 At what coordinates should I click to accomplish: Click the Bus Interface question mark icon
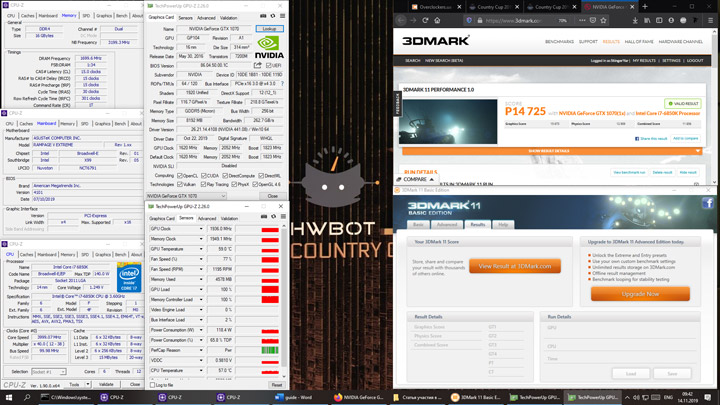click(x=282, y=84)
